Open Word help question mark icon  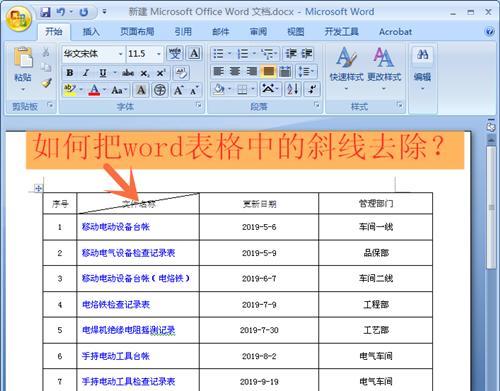pyautogui.click(x=489, y=32)
